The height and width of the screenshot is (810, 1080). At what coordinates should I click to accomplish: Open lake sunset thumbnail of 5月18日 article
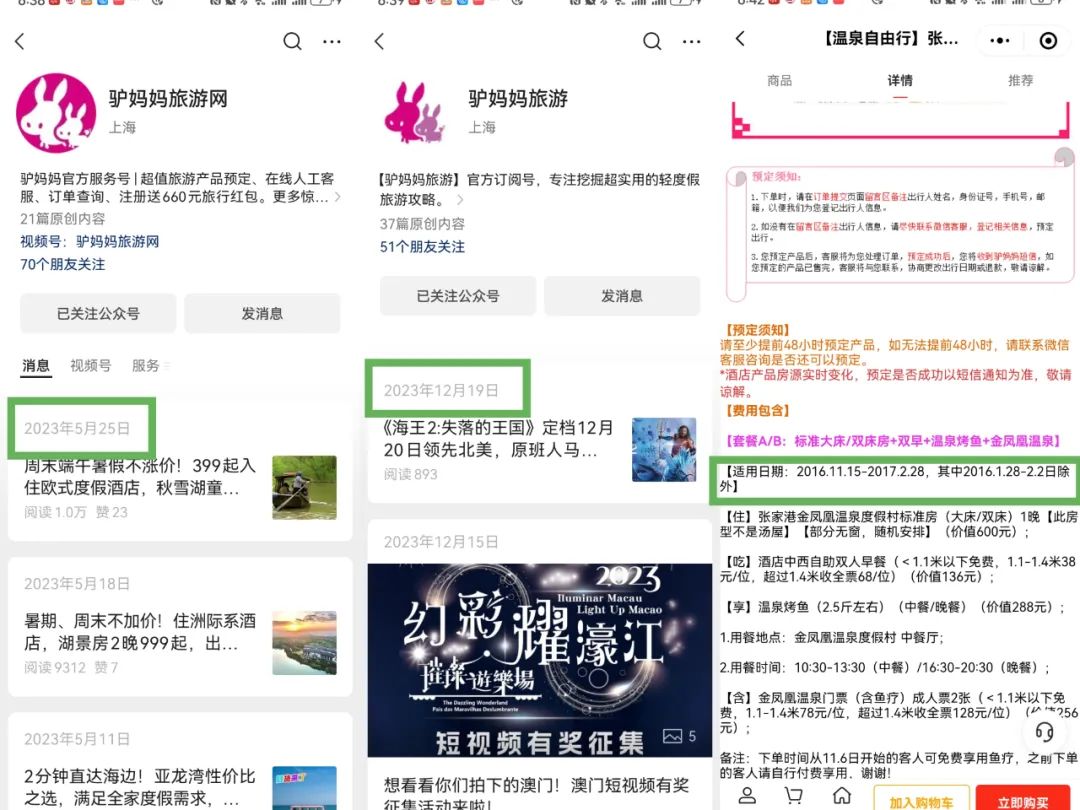tap(304, 643)
